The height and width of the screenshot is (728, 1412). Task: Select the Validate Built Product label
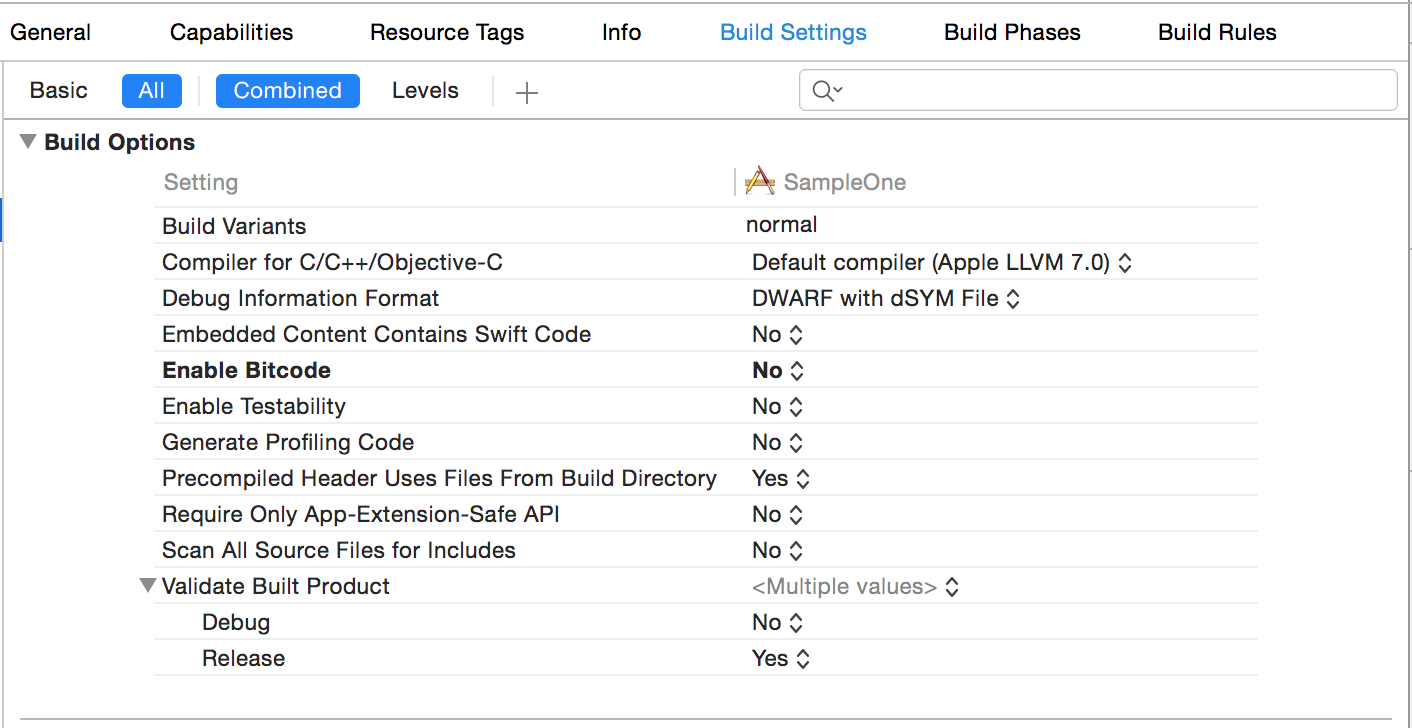[x=276, y=587]
